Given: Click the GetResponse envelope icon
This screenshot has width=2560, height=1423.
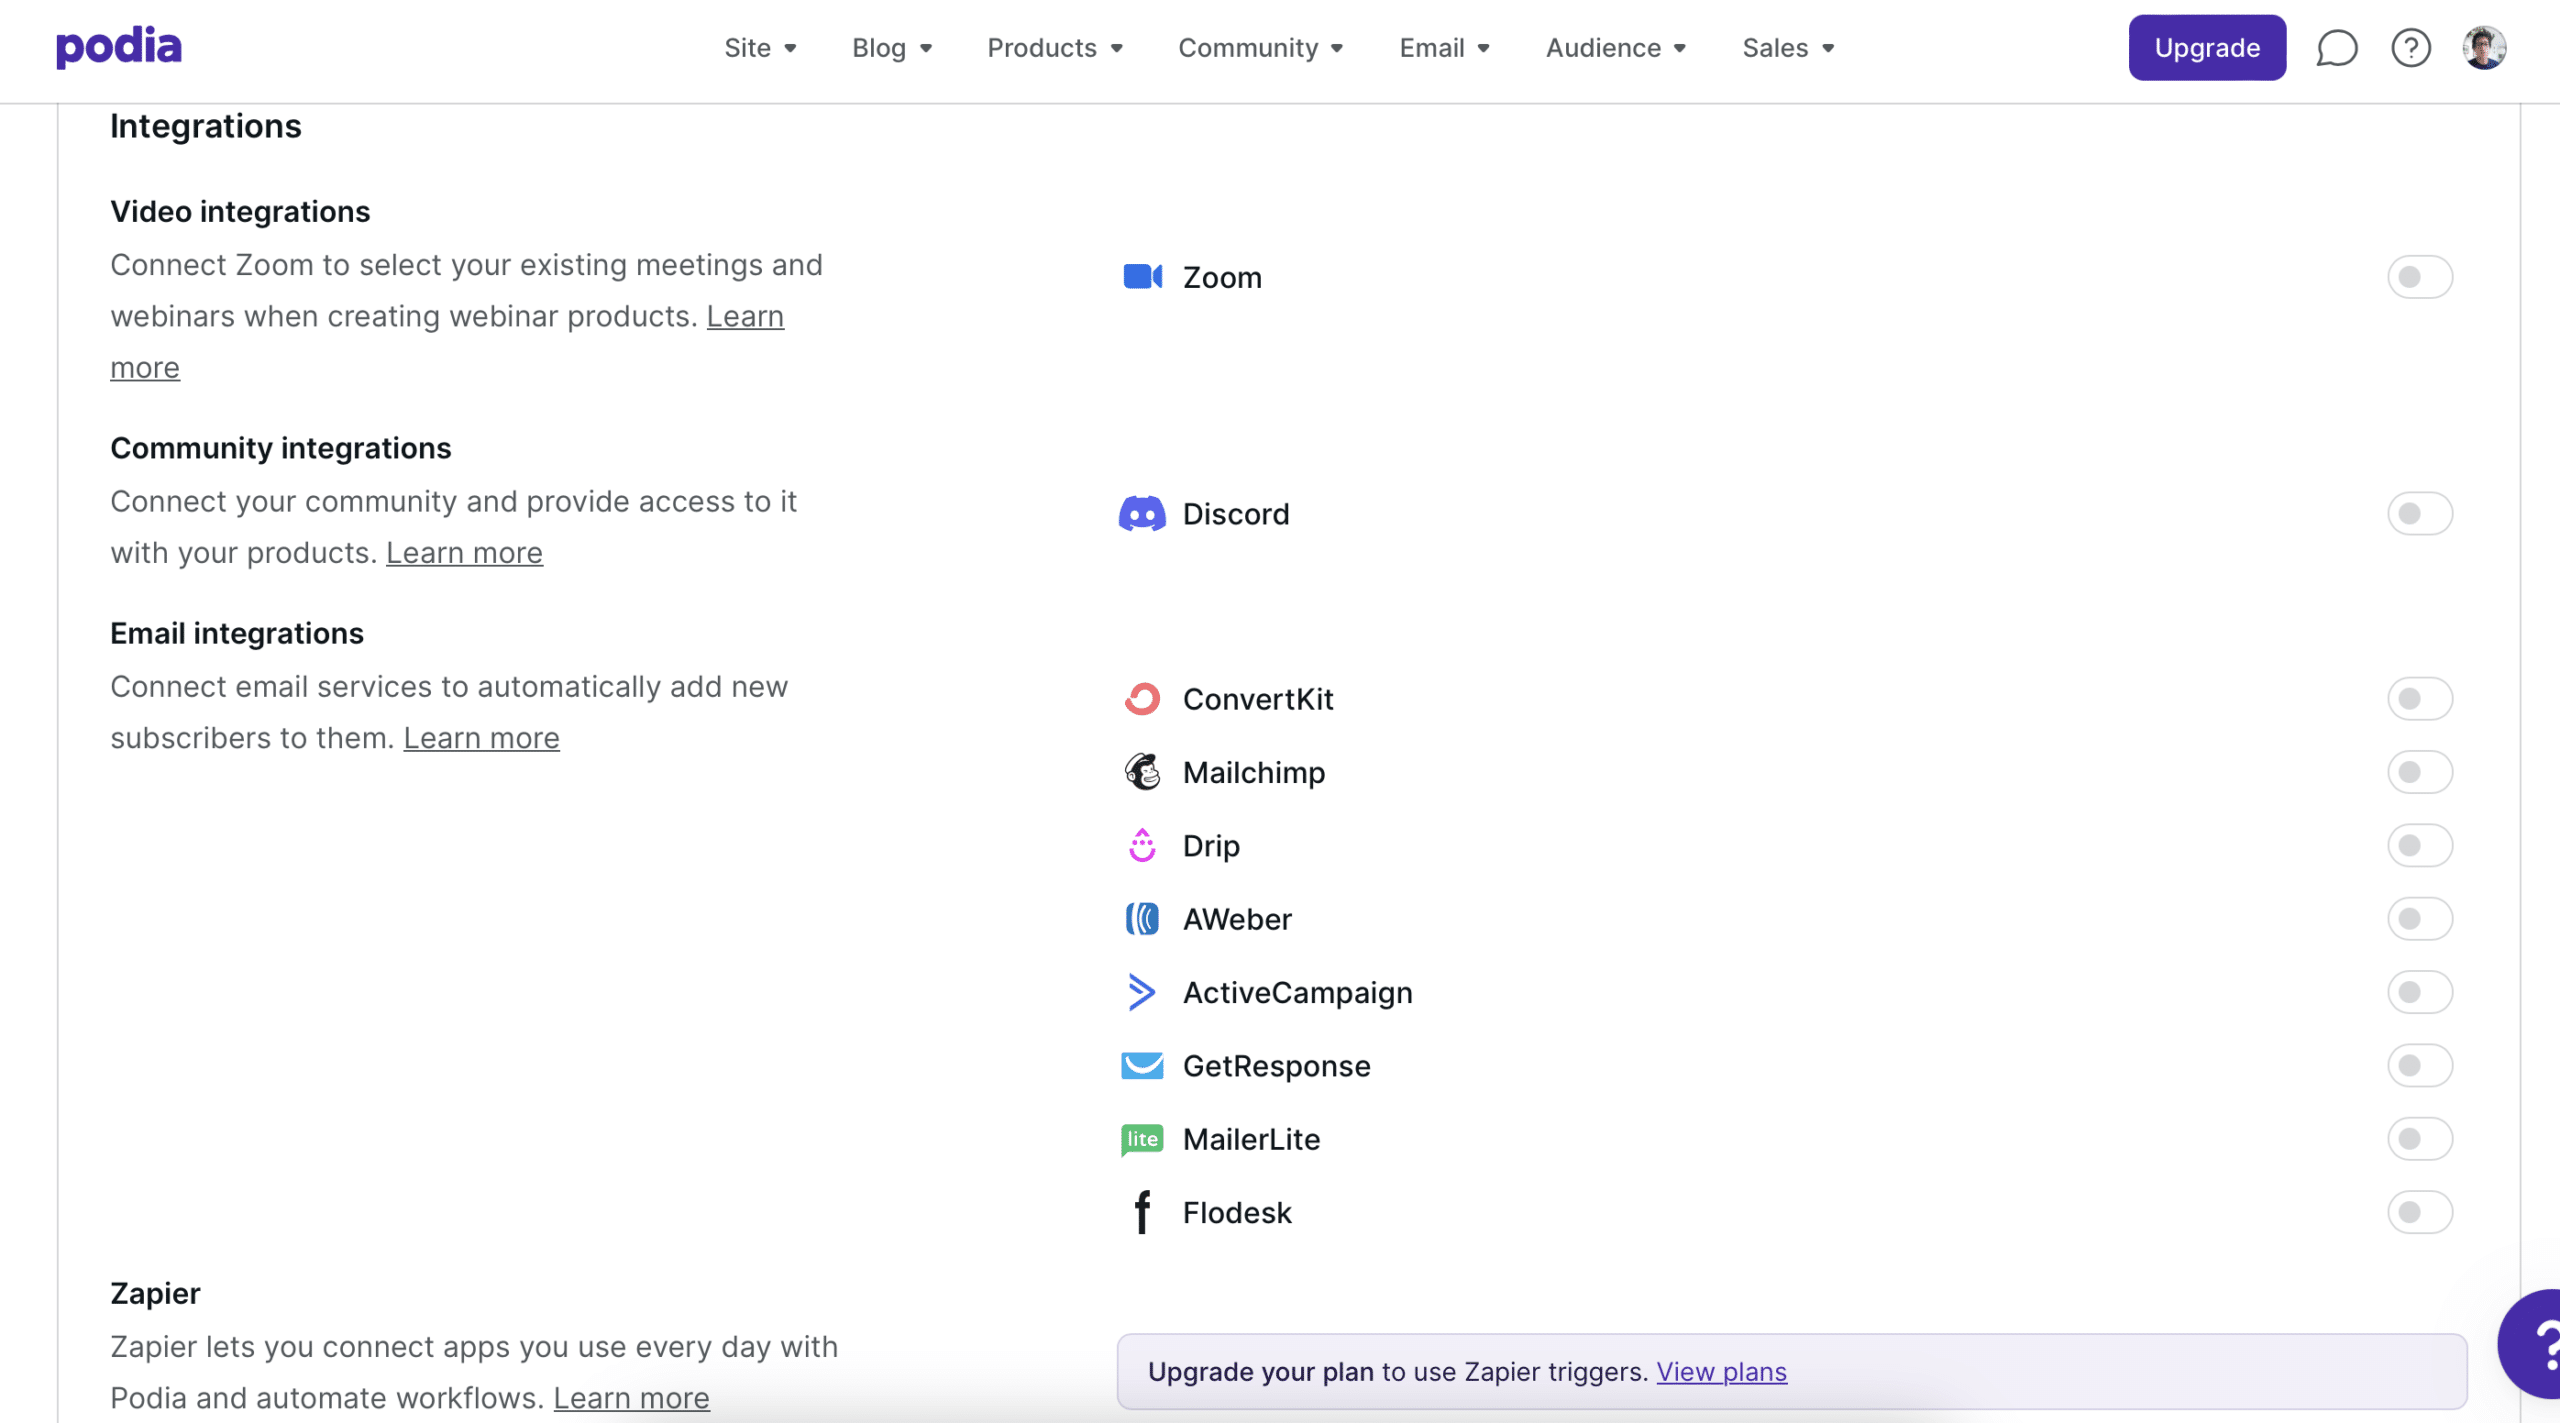Looking at the screenshot, I should coord(1142,1065).
